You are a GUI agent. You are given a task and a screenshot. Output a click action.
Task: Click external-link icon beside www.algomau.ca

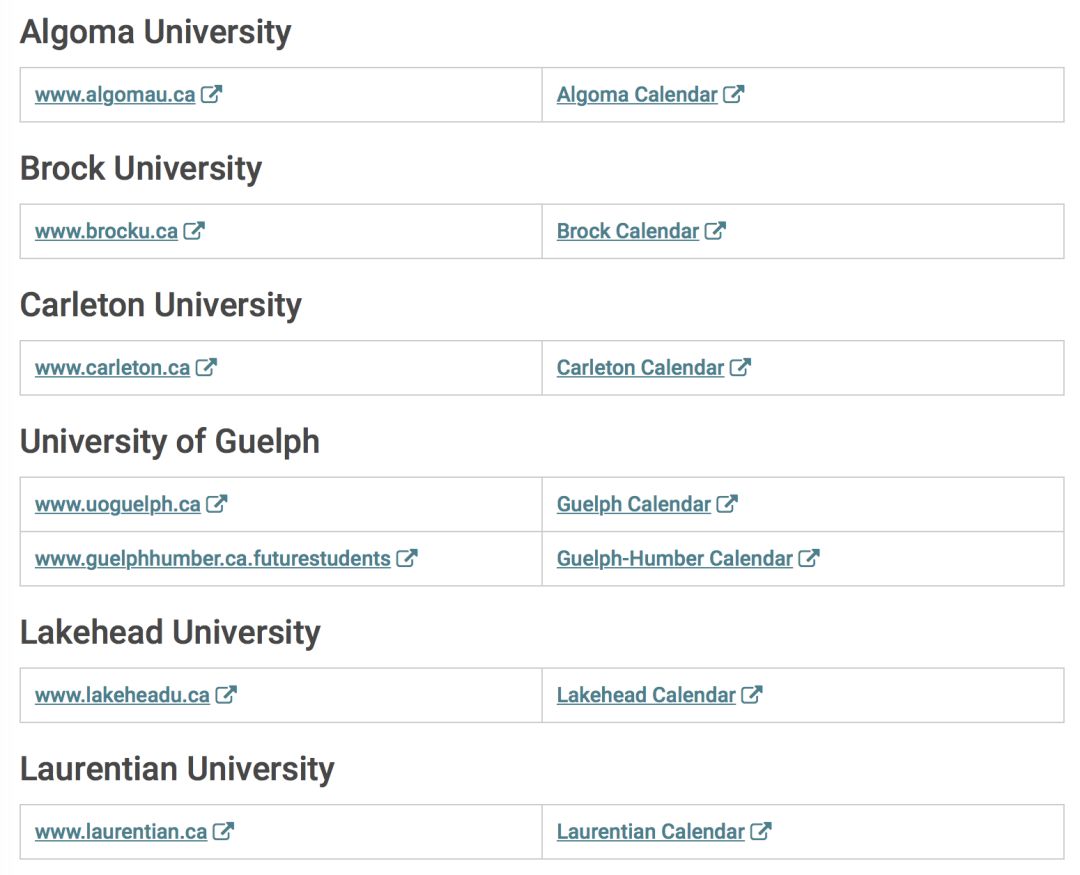(211, 94)
